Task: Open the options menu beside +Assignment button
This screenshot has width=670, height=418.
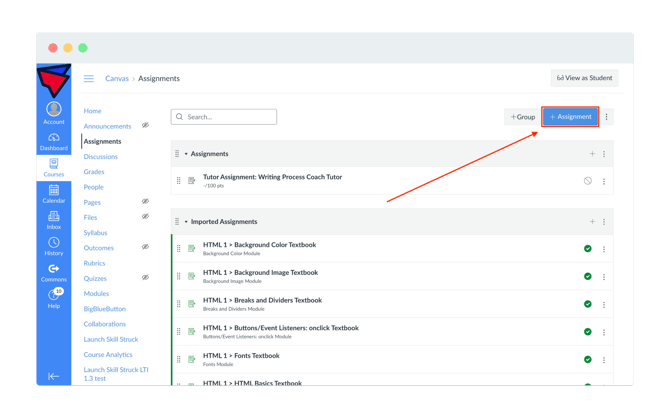Action: pos(606,117)
